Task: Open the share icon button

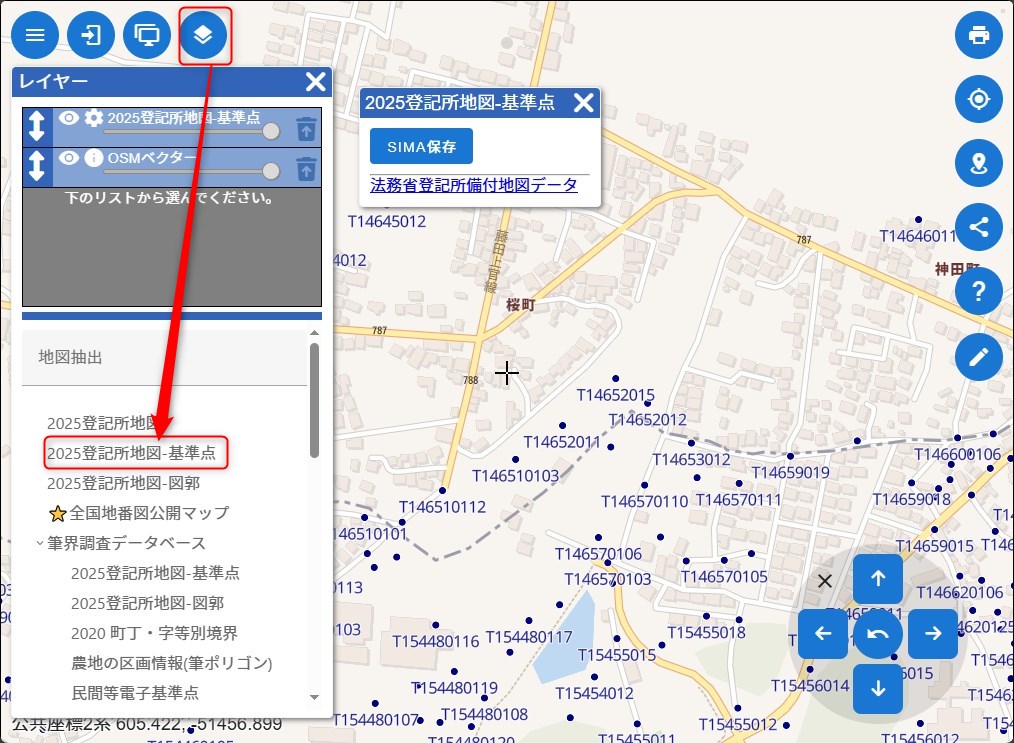Action: coord(978,227)
